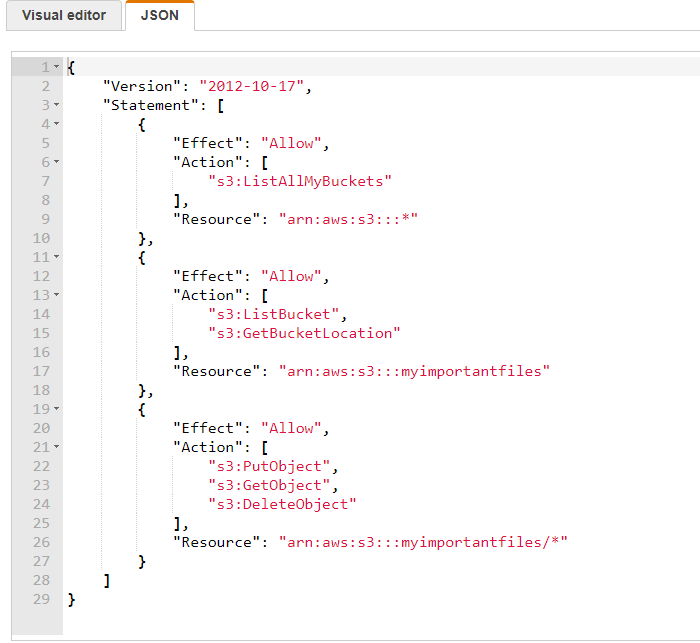Fold the Action array on line 21
The image size is (700, 643).
coord(57,447)
